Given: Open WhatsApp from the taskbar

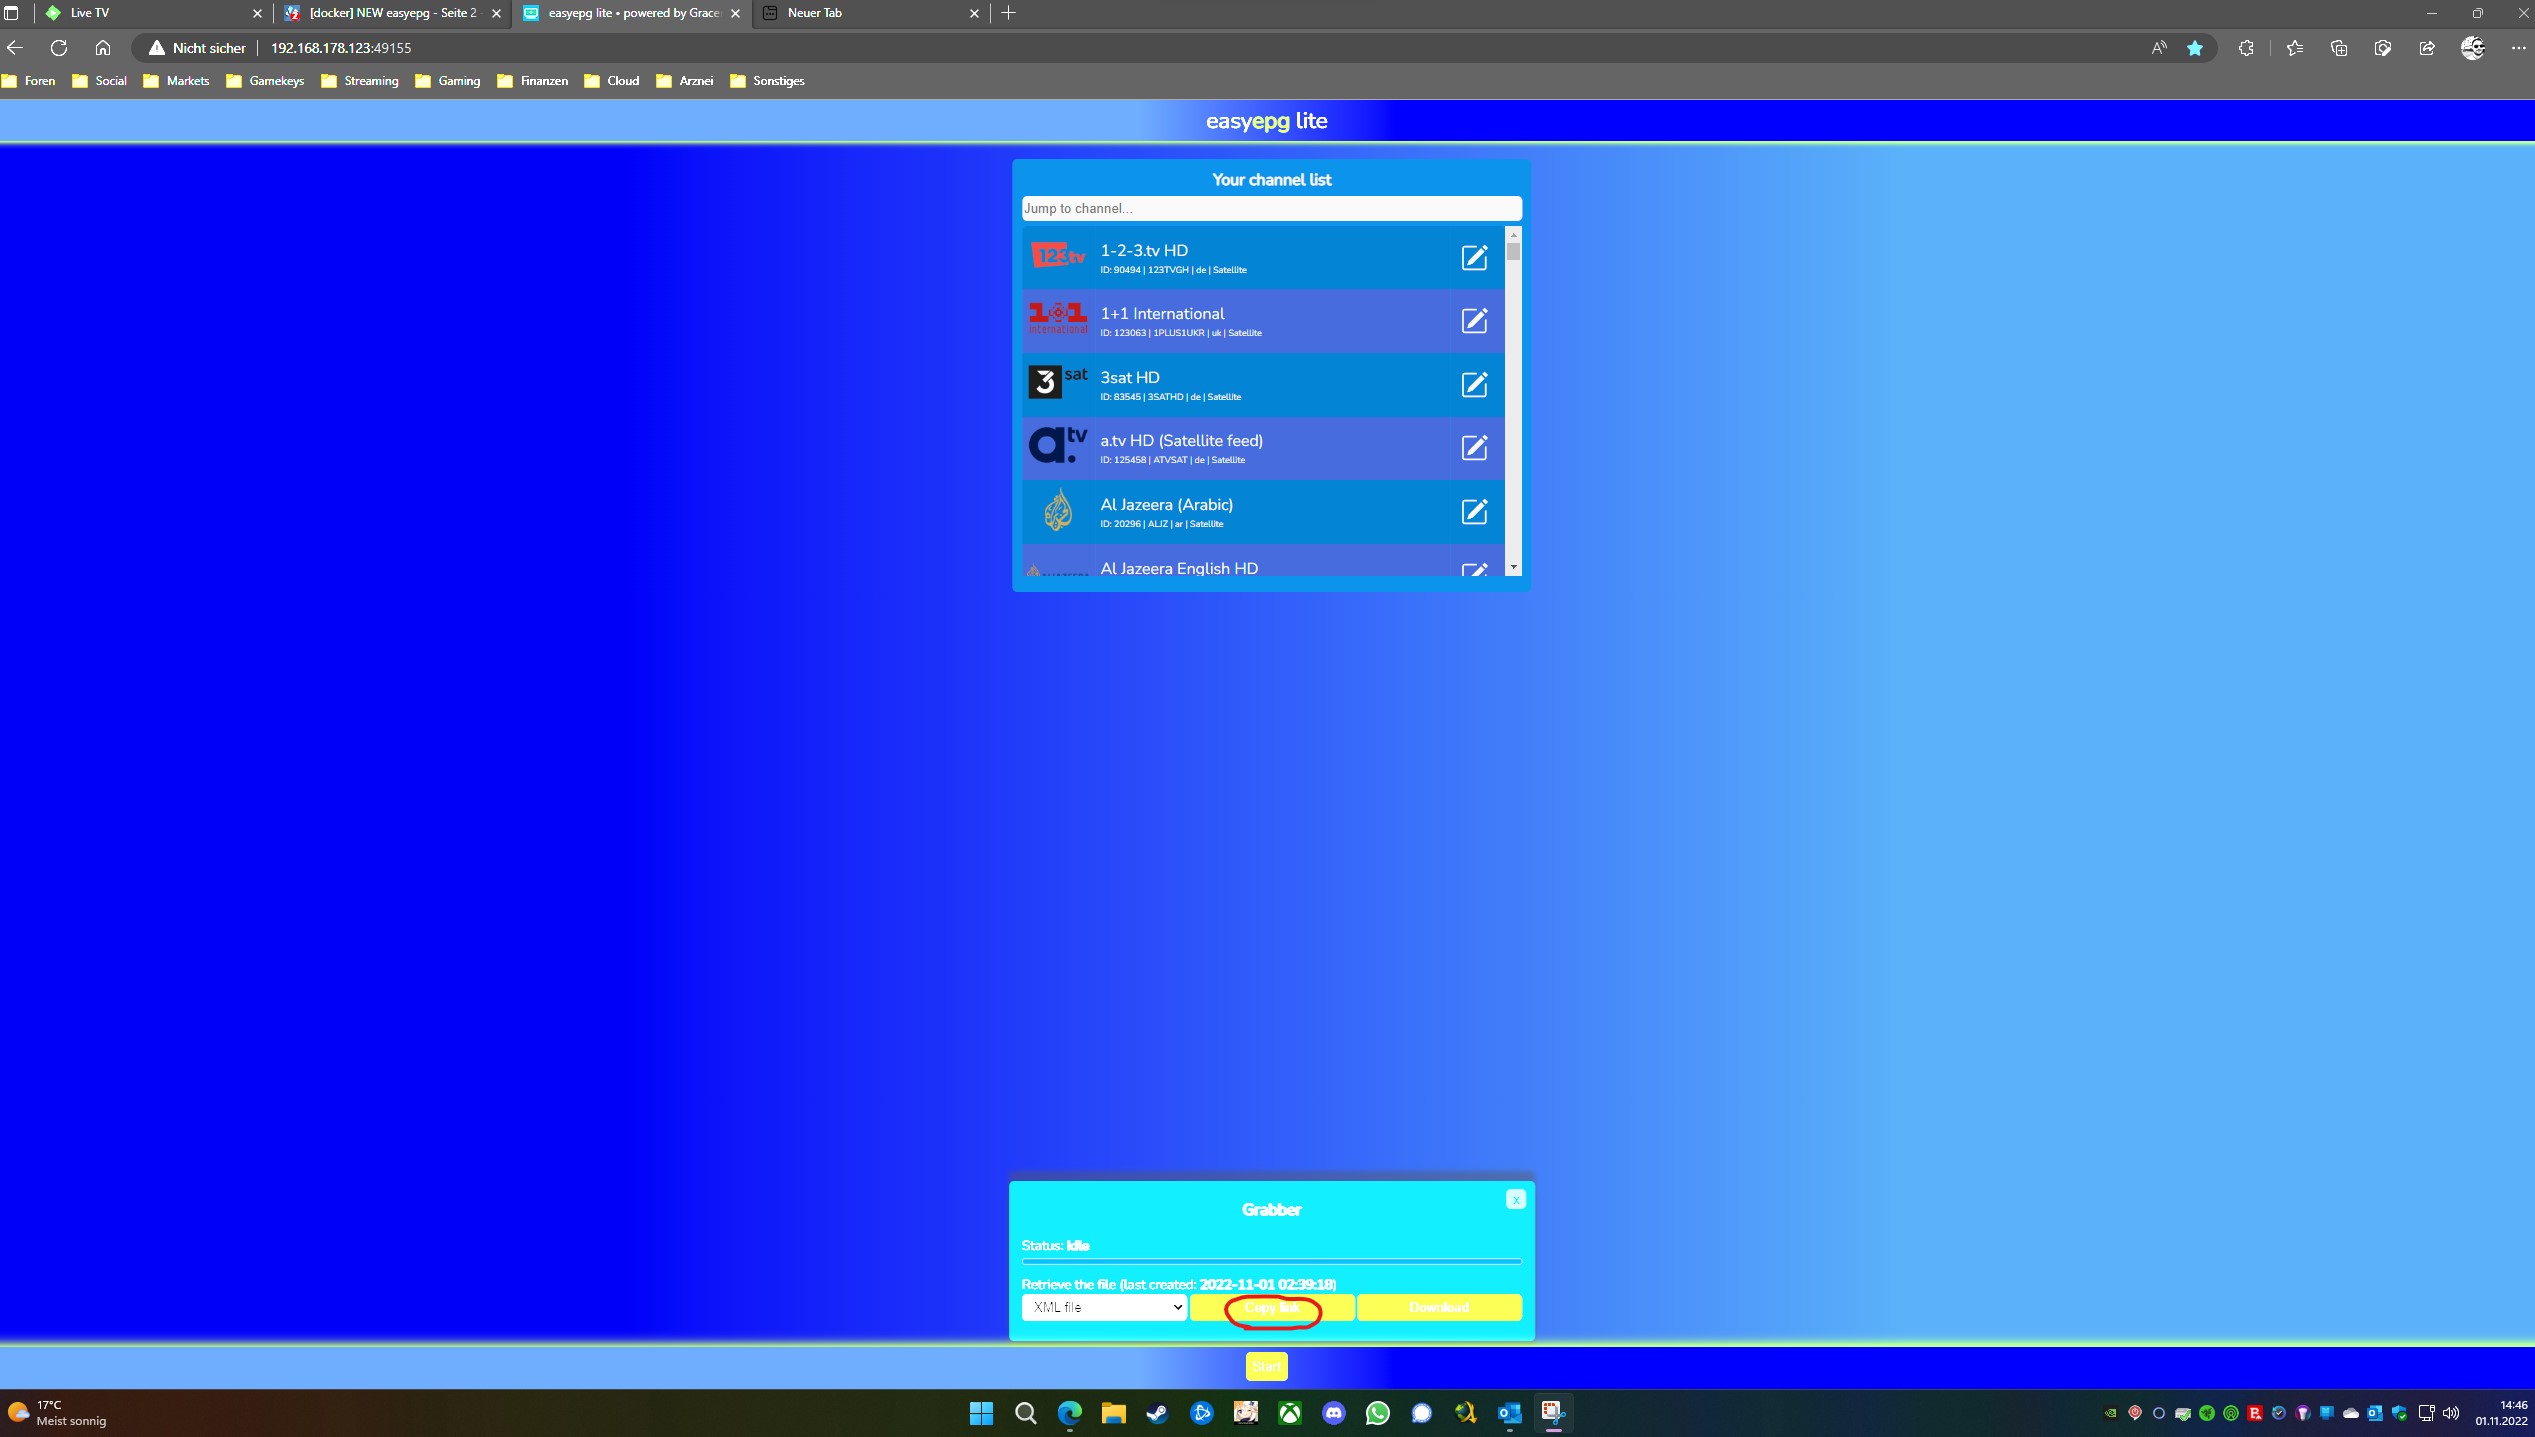Looking at the screenshot, I should 1377,1413.
